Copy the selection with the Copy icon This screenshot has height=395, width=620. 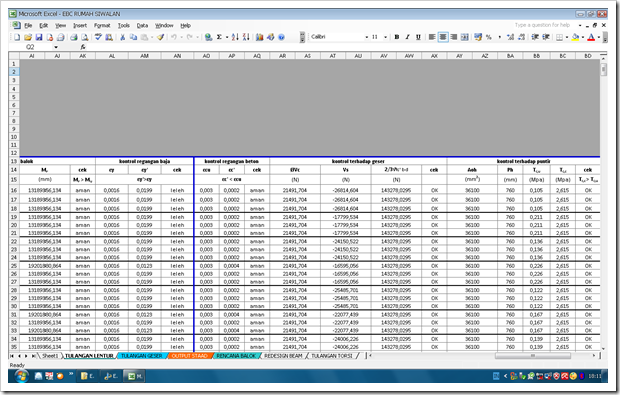coord(133,37)
